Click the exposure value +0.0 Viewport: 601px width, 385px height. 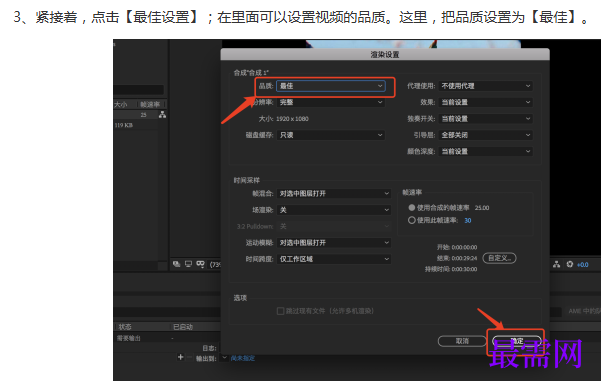583,265
